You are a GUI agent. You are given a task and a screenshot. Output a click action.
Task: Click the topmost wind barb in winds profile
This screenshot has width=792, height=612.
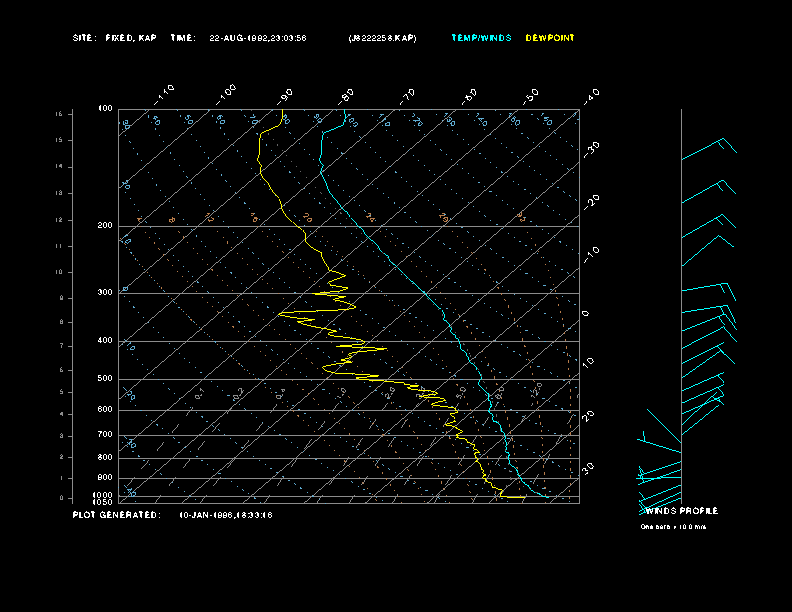[x=709, y=148]
